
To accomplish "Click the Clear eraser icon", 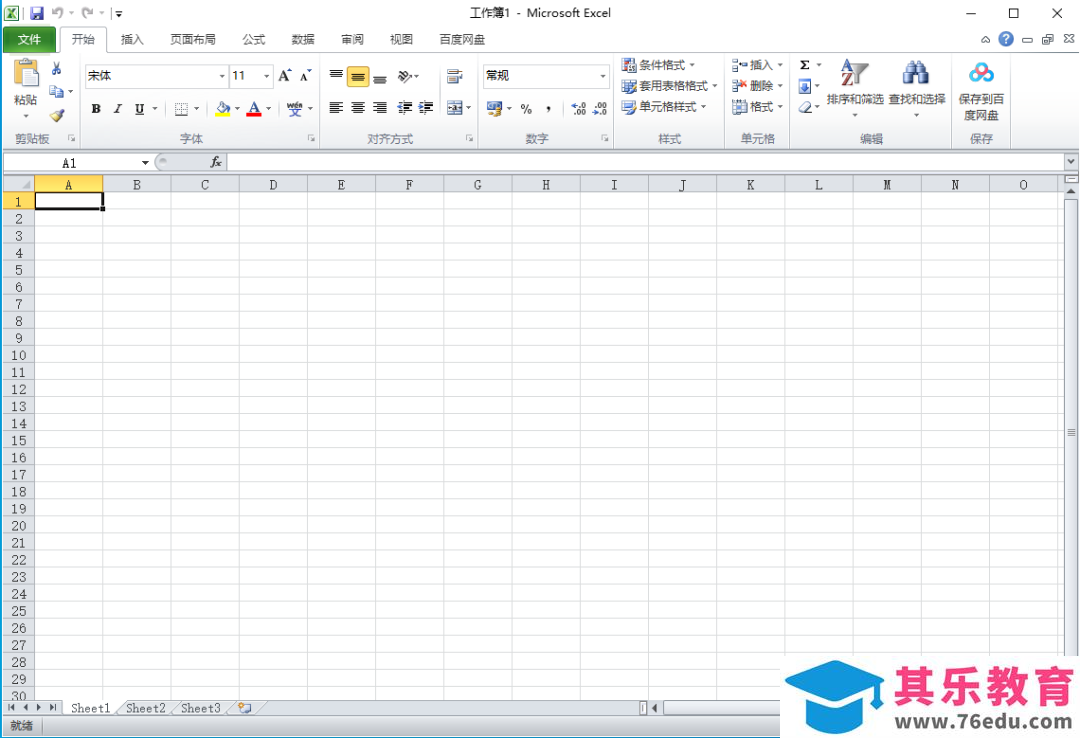I will tap(804, 107).
